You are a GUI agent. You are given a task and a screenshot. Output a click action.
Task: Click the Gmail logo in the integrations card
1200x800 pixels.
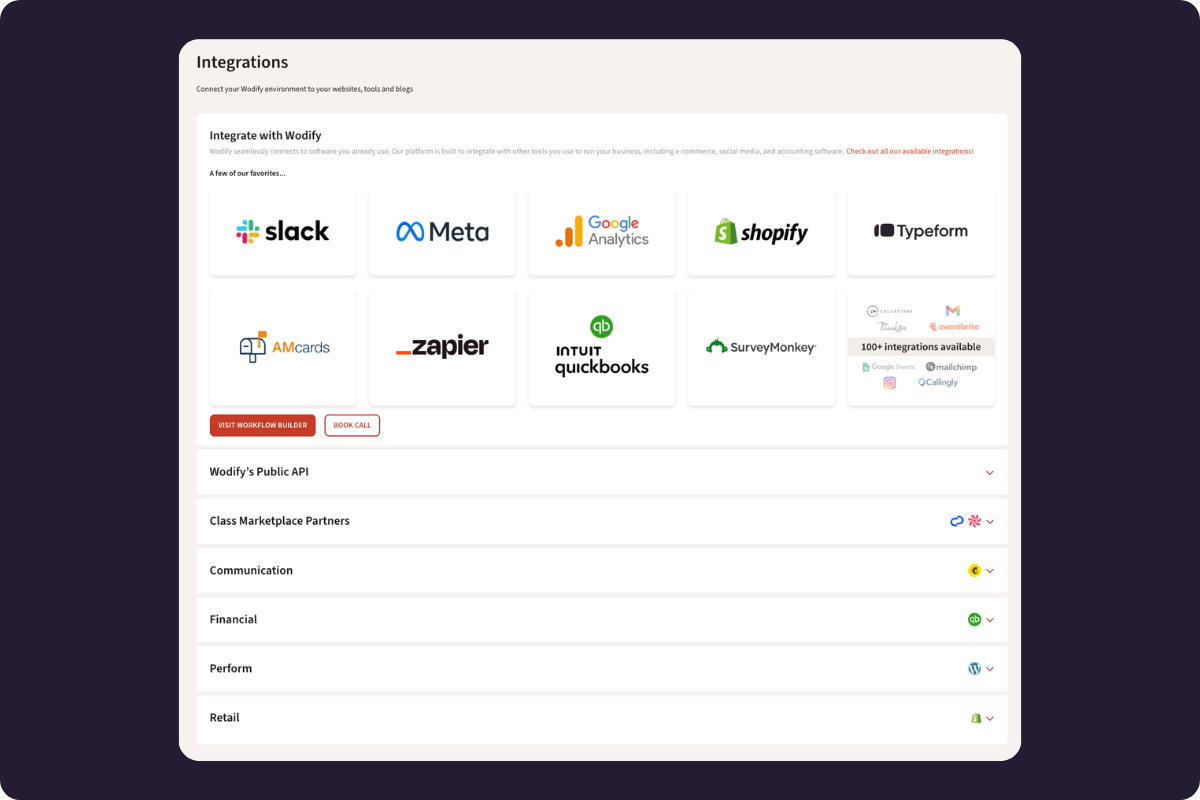click(x=953, y=311)
